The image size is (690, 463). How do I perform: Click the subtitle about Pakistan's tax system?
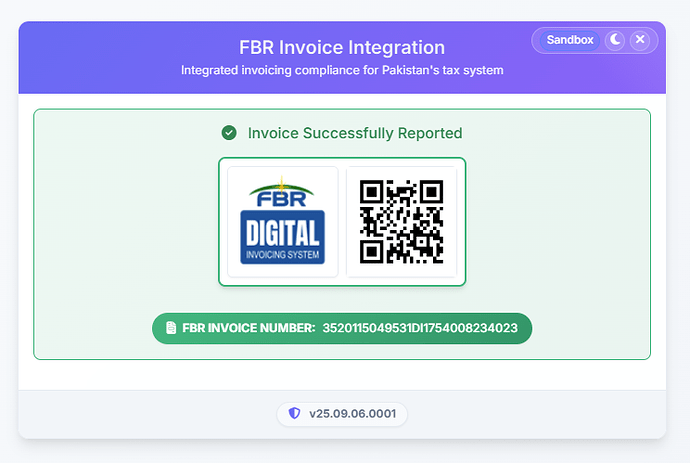coord(342,70)
